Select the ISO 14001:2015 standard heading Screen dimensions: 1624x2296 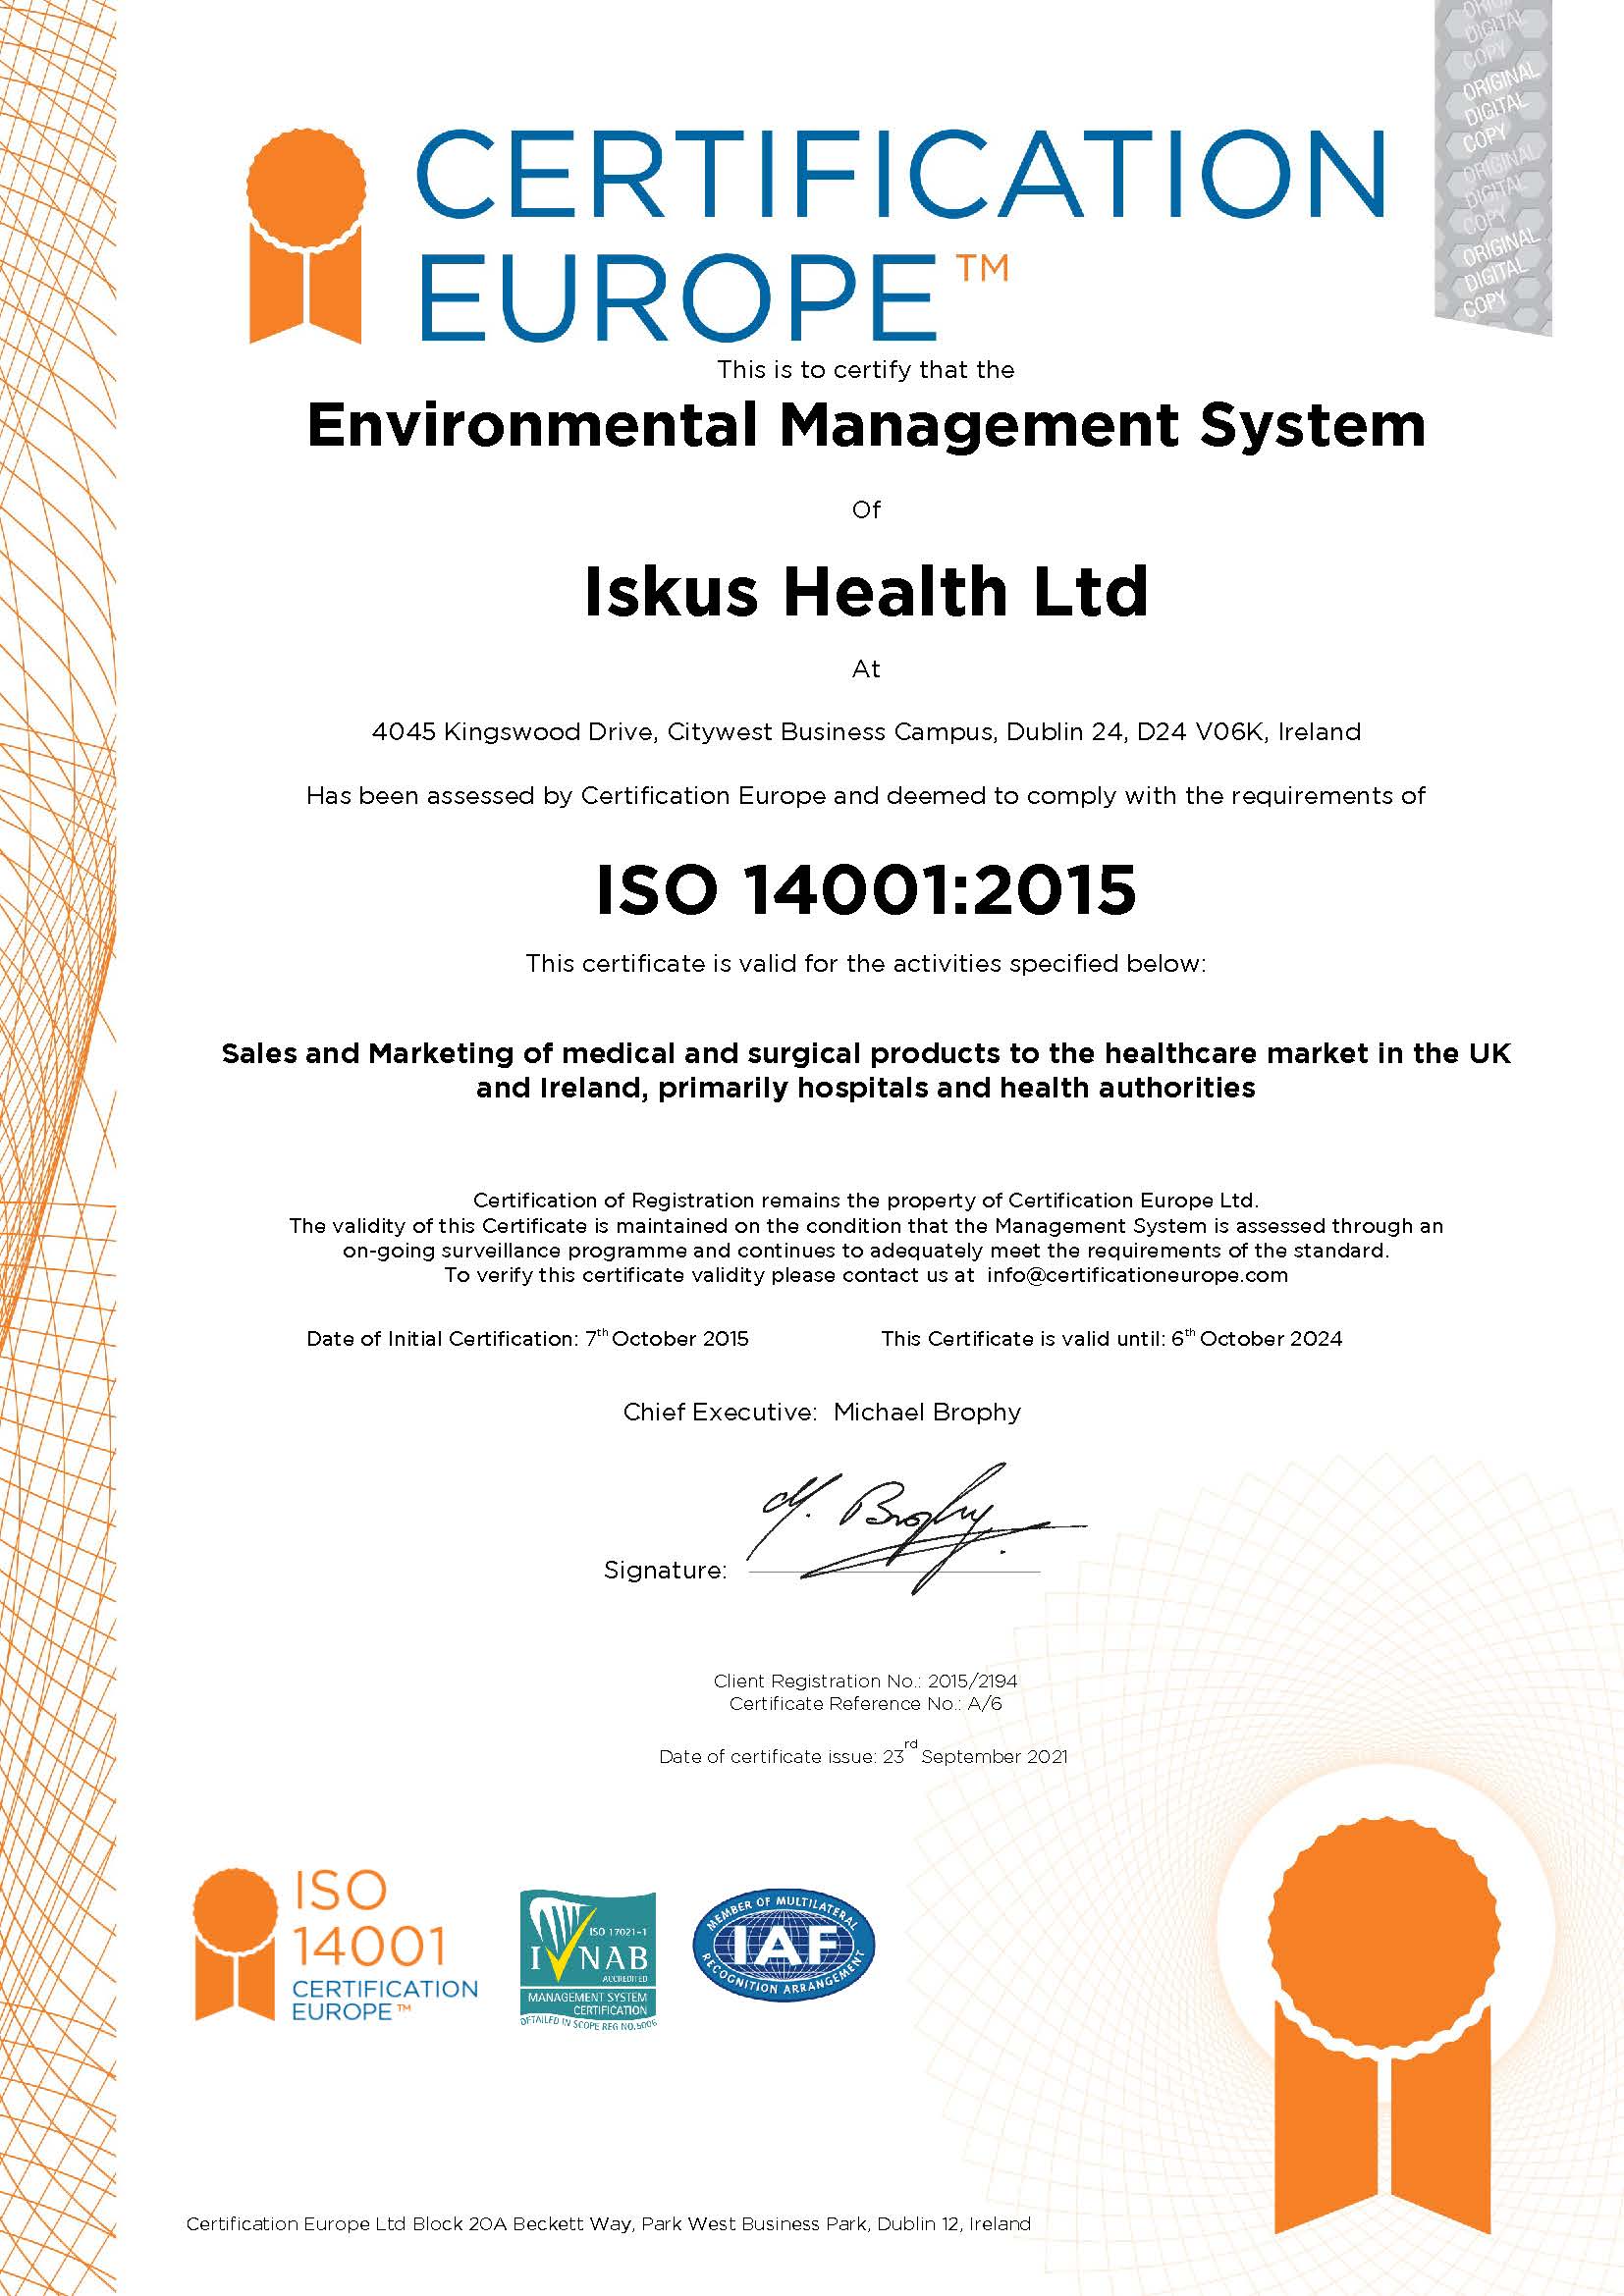[866, 889]
